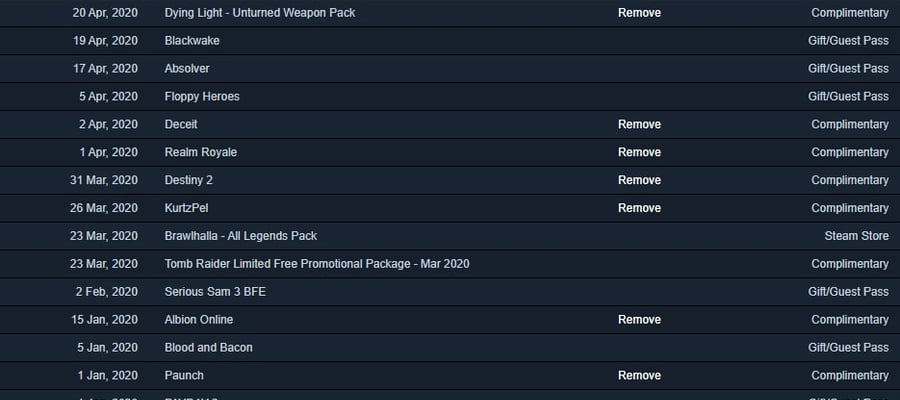This screenshot has height=400, width=900.
Task: Click the Gift/Guest Pass label for Blackwake
Action: tap(848, 41)
